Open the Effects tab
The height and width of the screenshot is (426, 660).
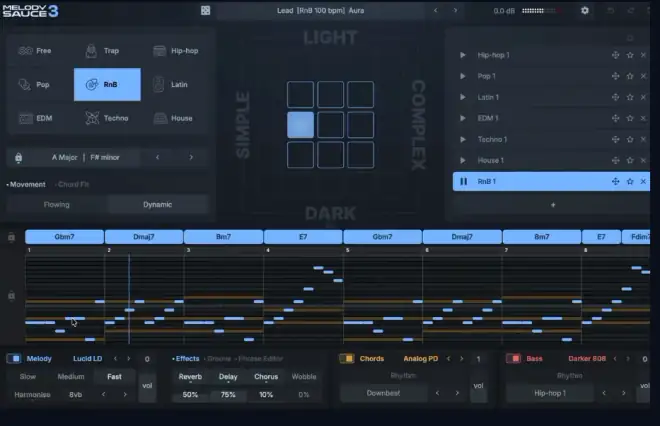(186, 359)
